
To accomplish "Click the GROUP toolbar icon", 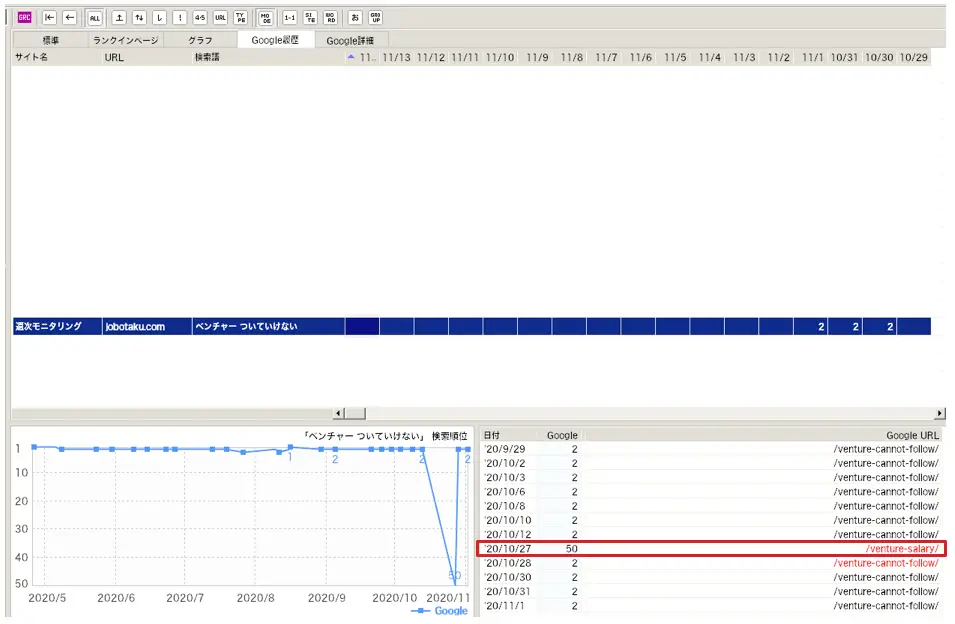I will pyautogui.click(x=375, y=17).
